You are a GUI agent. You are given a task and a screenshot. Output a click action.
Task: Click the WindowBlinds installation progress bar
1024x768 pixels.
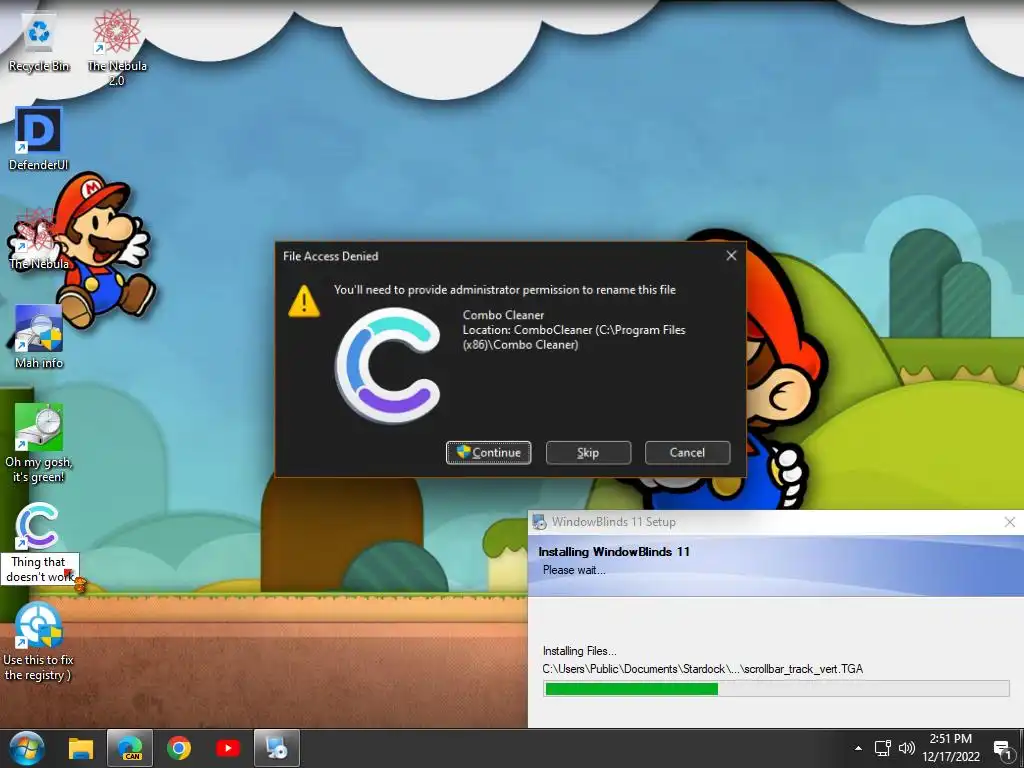(776, 688)
